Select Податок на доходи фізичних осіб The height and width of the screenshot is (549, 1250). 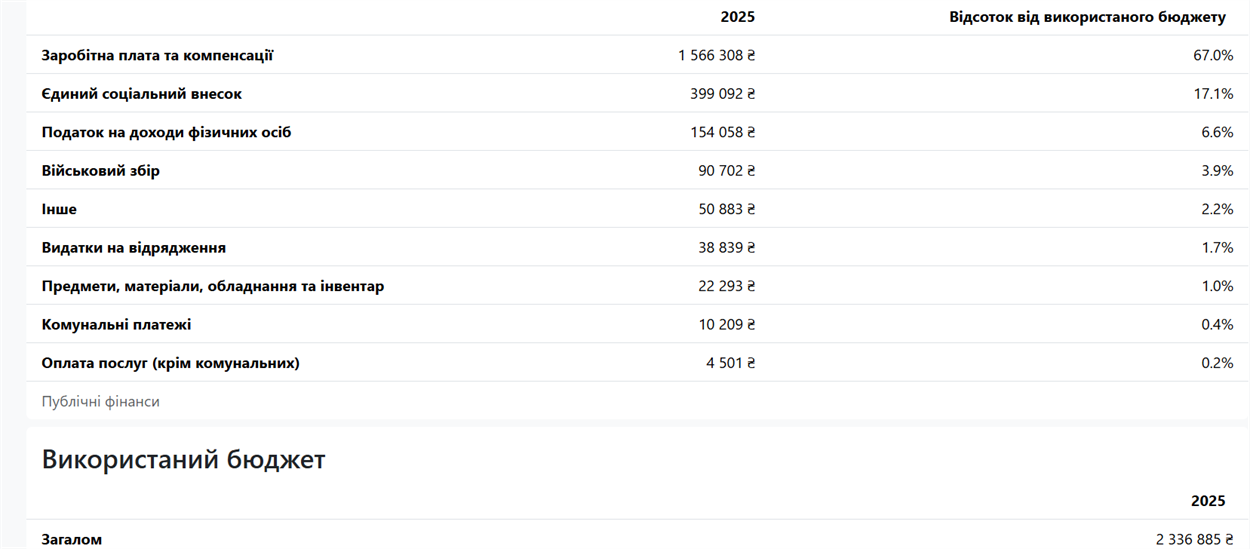166,132
